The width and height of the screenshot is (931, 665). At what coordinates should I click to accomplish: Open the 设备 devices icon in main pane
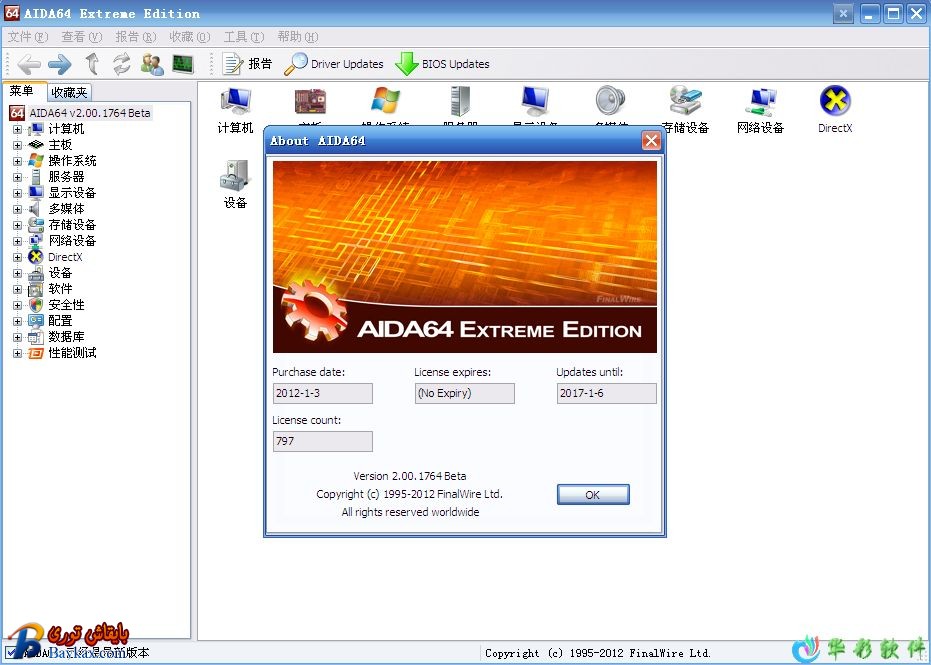235,185
